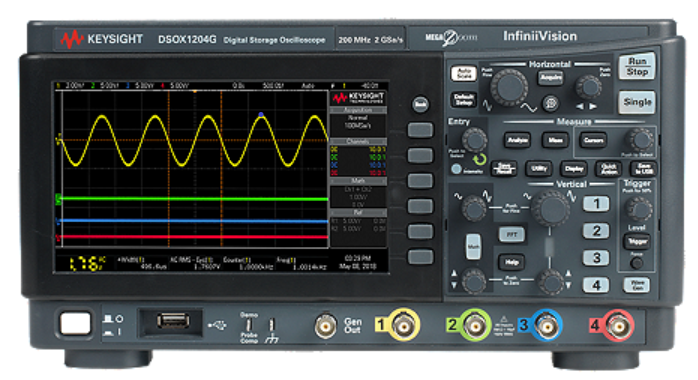Click the Trigger Level knob
Image resolution: width=698 pixels, height=380 pixels.
click(x=638, y=208)
